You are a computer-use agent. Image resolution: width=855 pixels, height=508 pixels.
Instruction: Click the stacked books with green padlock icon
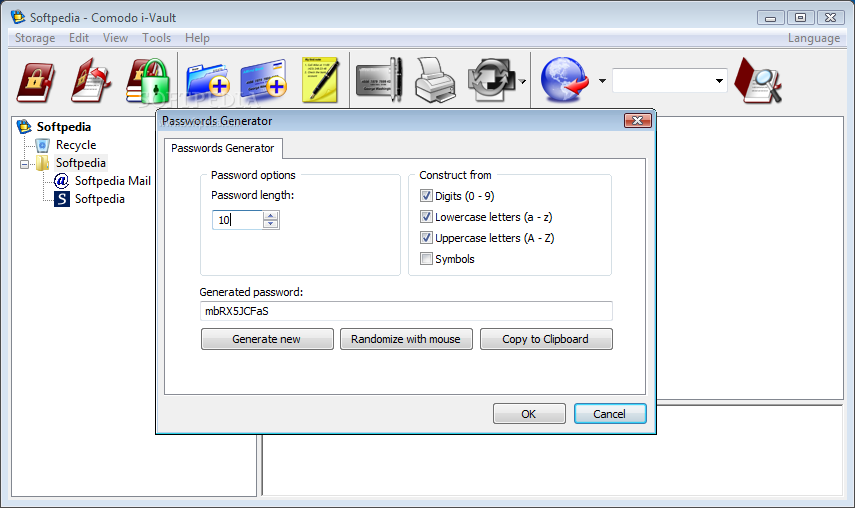coord(148,81)
